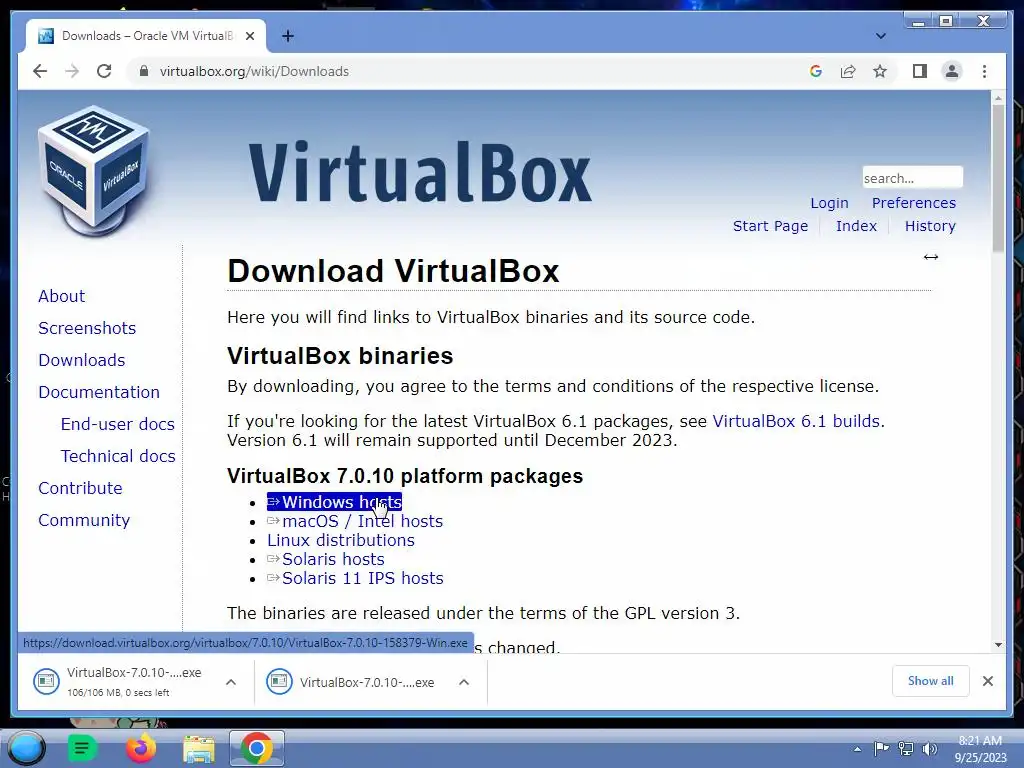Open the Google icon in address bar
The image size is (1024, 768).
[x=816, y=71]
